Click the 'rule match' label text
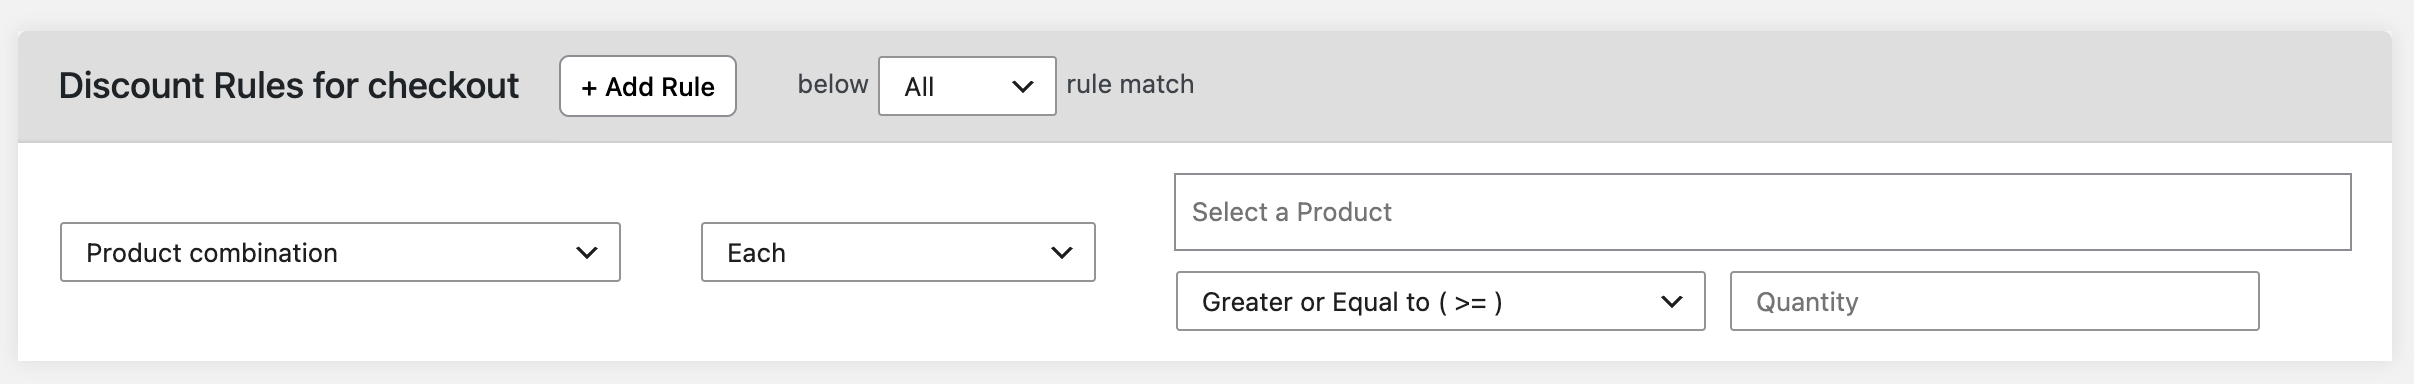Image resolution: width=2414 pixels, height=384 pixels. [1130, 84]
